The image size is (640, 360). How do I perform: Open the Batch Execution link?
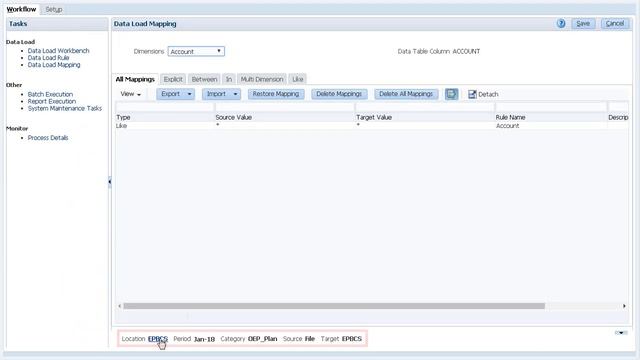pyautogui.click(x=50, y=94)
